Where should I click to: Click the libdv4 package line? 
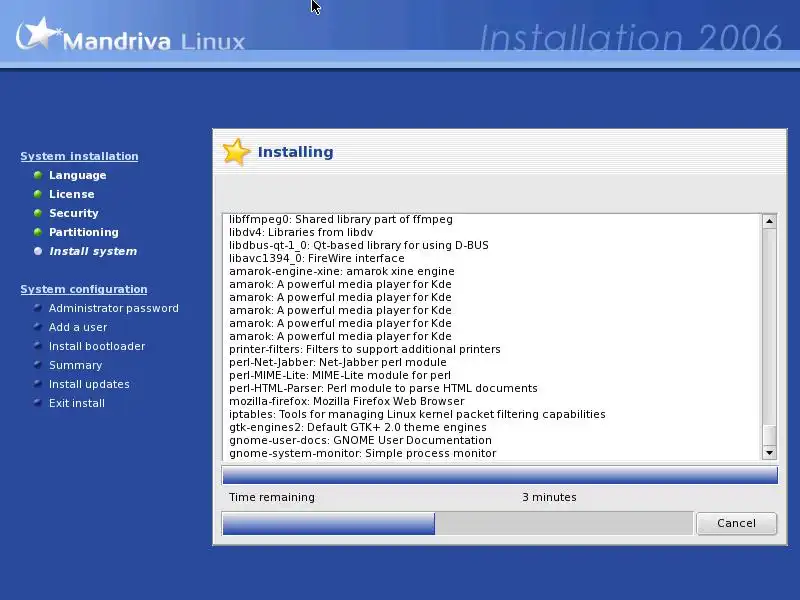[x=301, y=232]
